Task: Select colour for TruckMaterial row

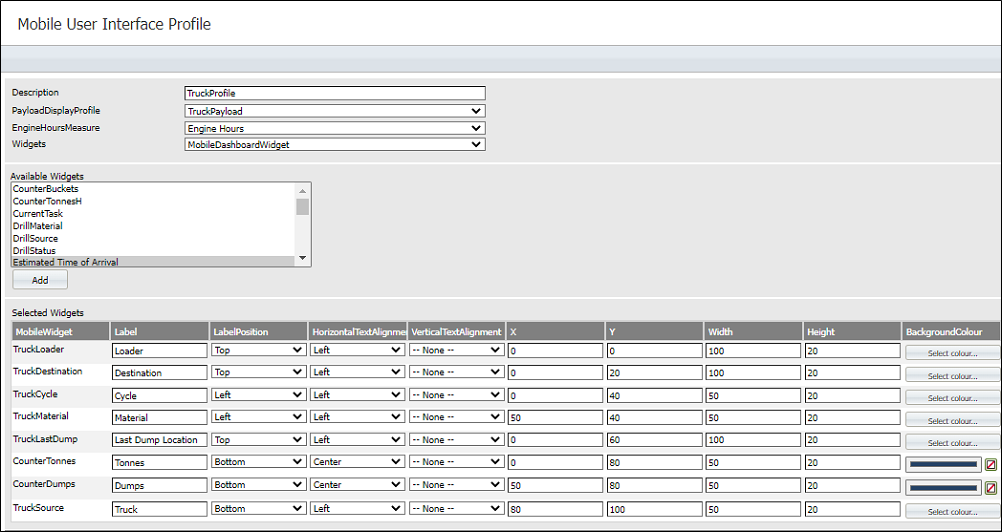Action: click(x=952, y=420)
